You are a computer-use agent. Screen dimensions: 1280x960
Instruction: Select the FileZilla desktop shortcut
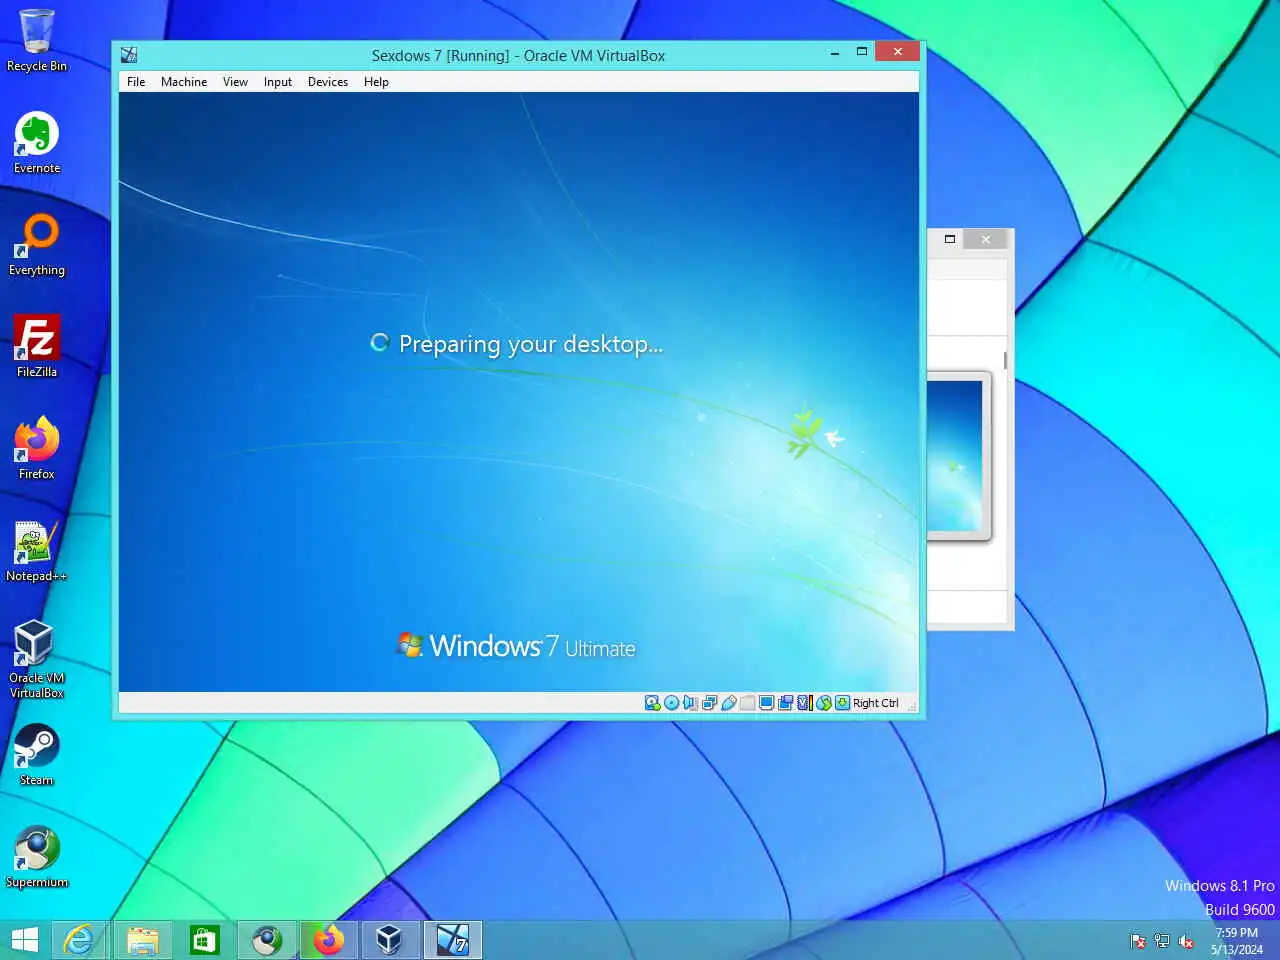tap(37, 347)
